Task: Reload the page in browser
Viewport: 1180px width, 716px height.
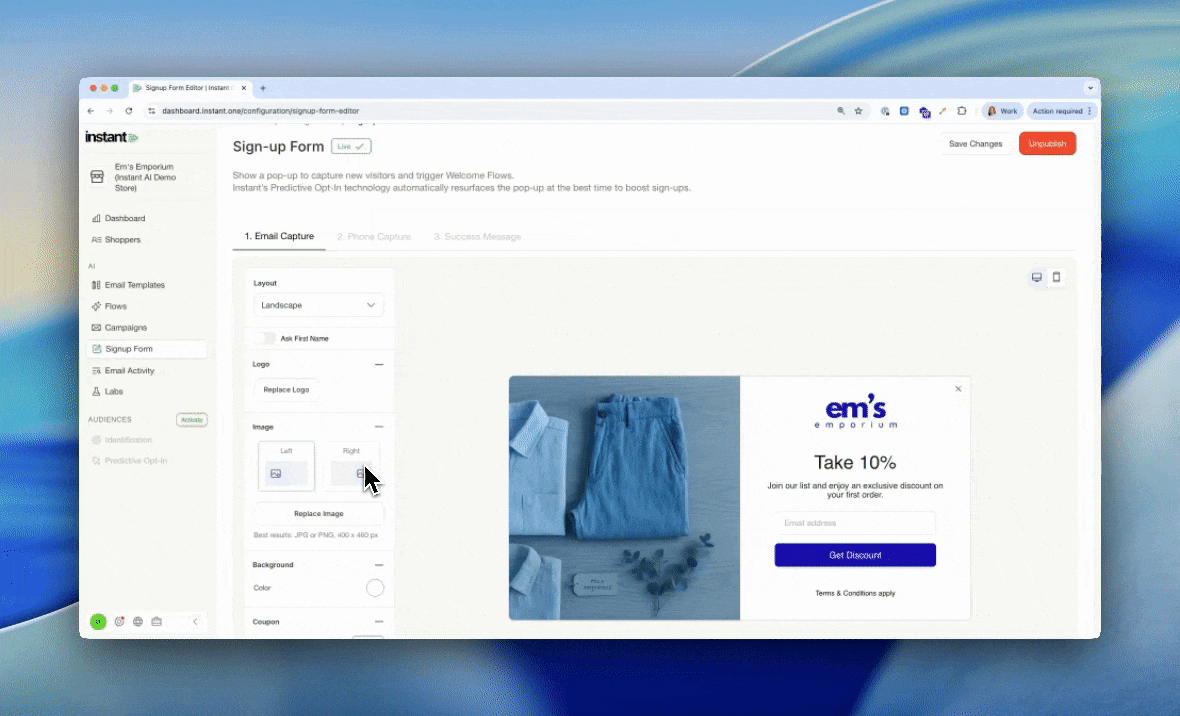Action: 128,111
